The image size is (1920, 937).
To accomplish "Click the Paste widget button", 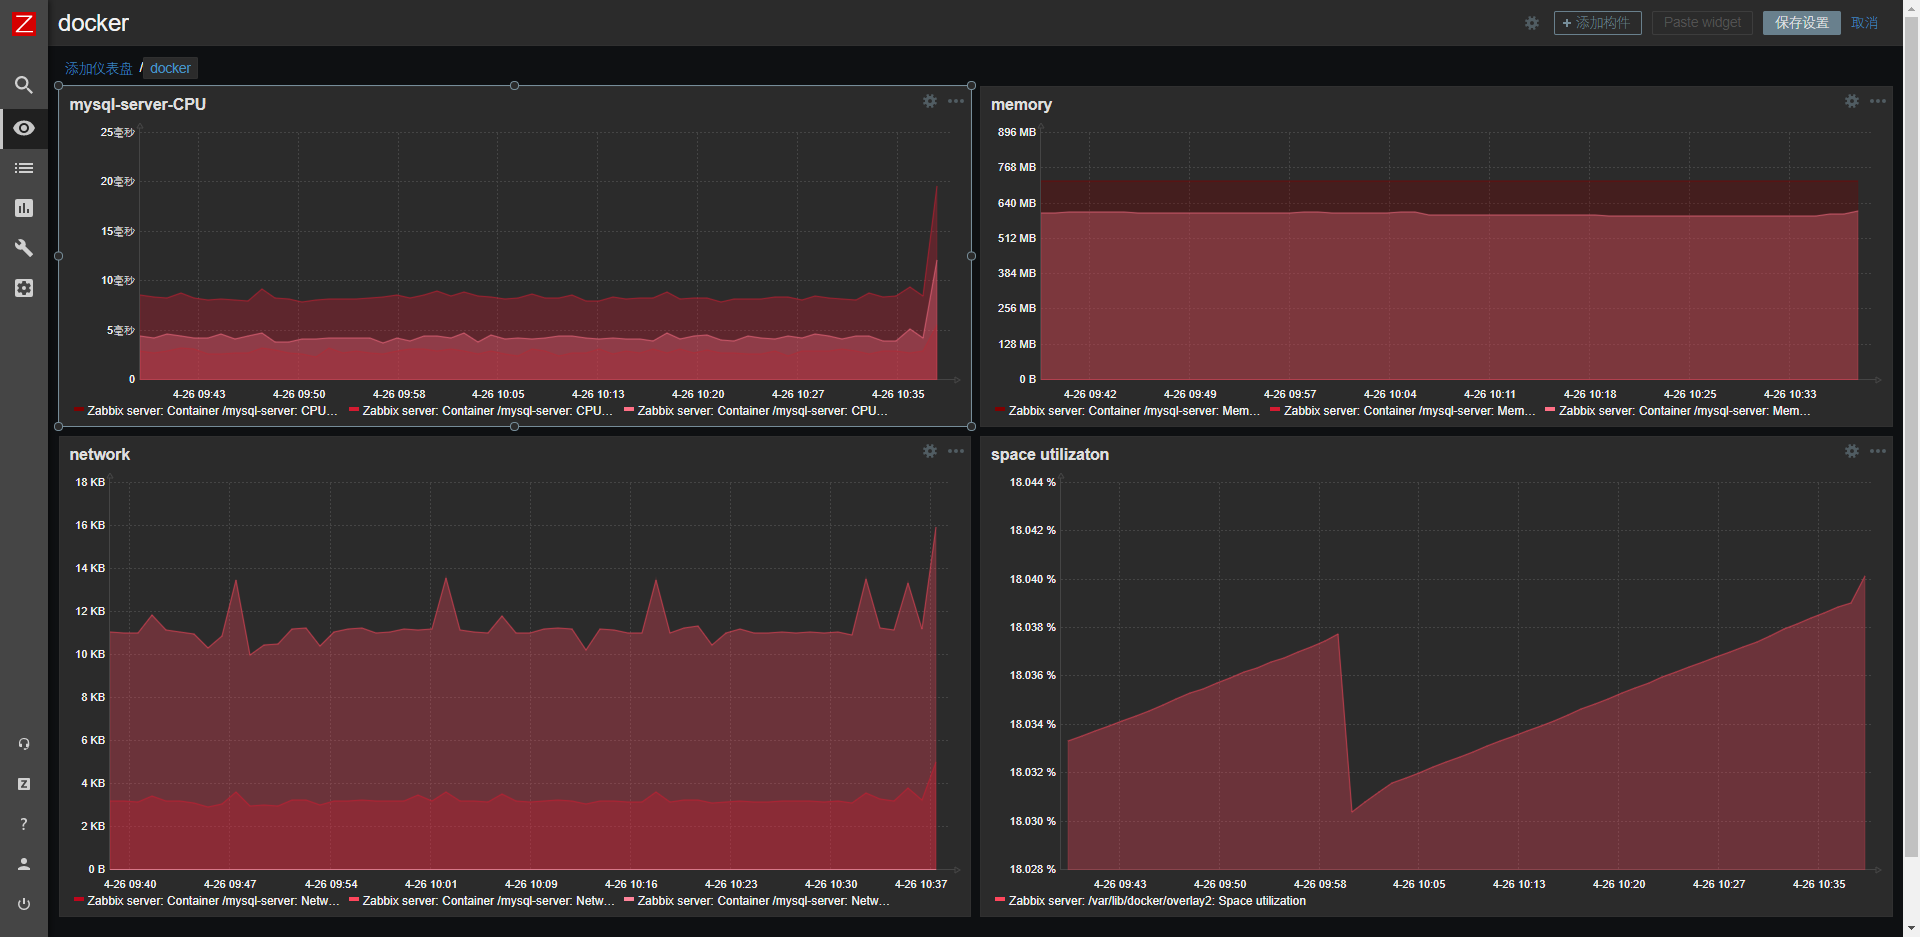I will point(1702,23).
